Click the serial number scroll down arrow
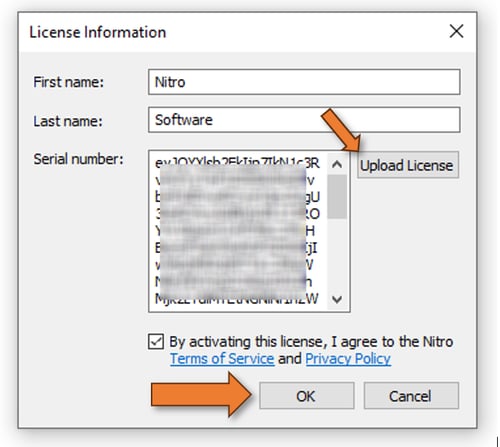Screen dimensions: 500x447 tap(337, 299)
